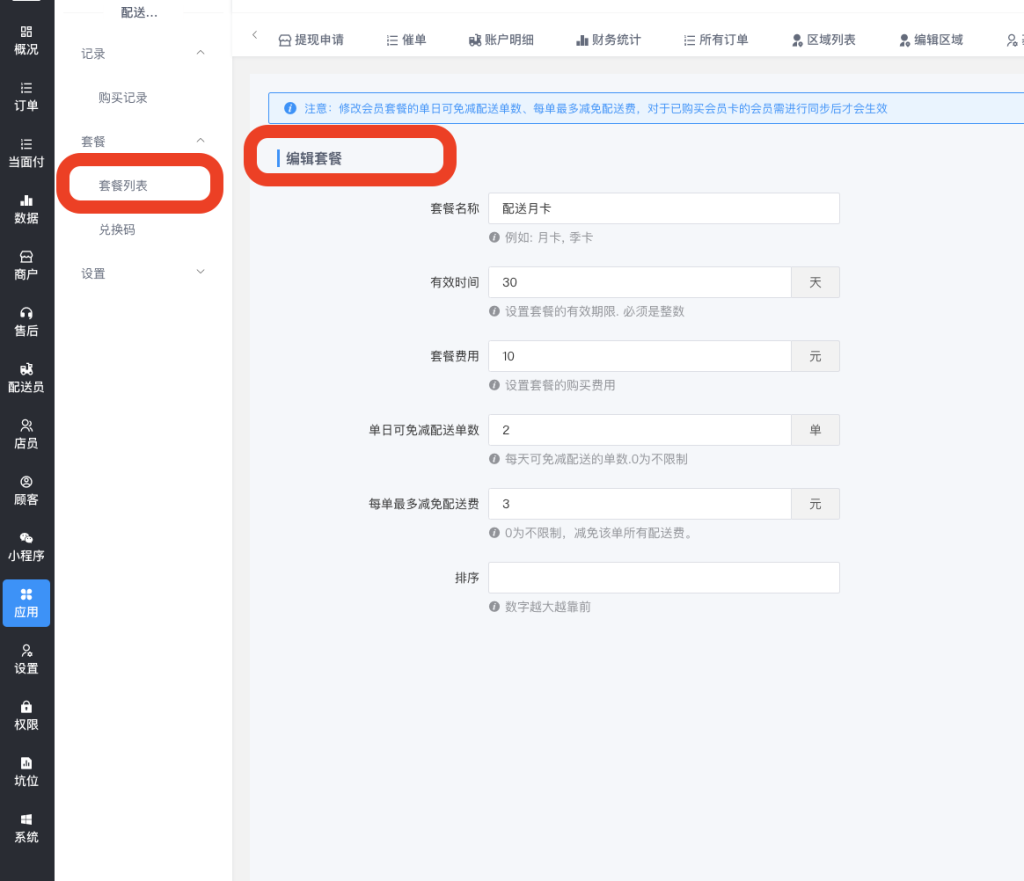Focus the empty 排序 input field
The width and height of the screenshot is (1024, 881).
663,578
